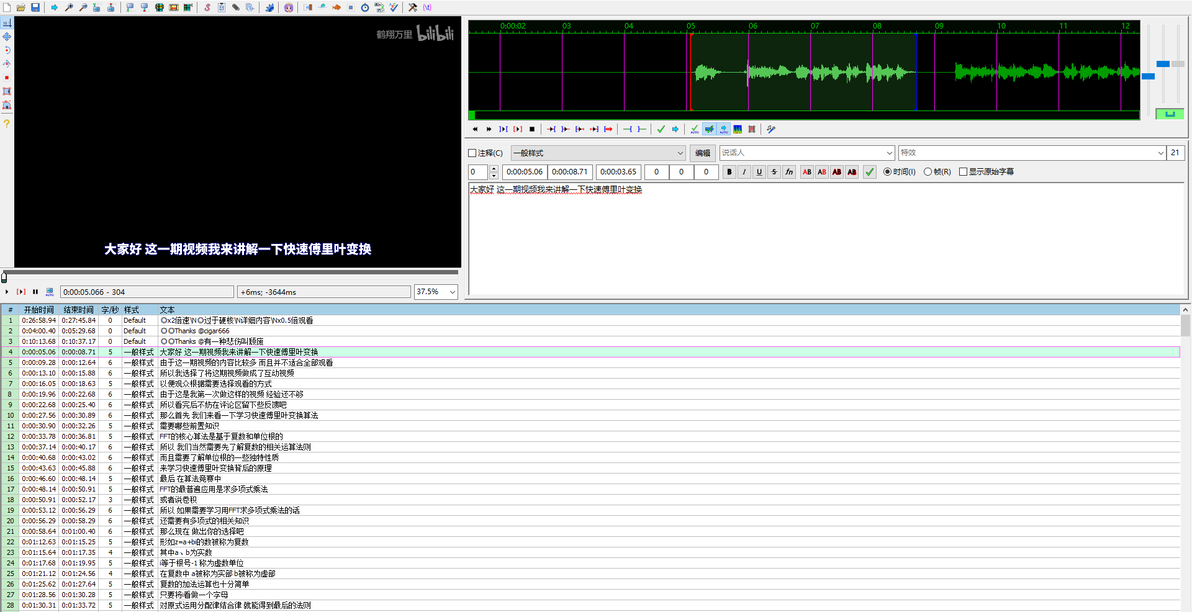
Task: Play current audio line
Action: [x=518, y=129]
